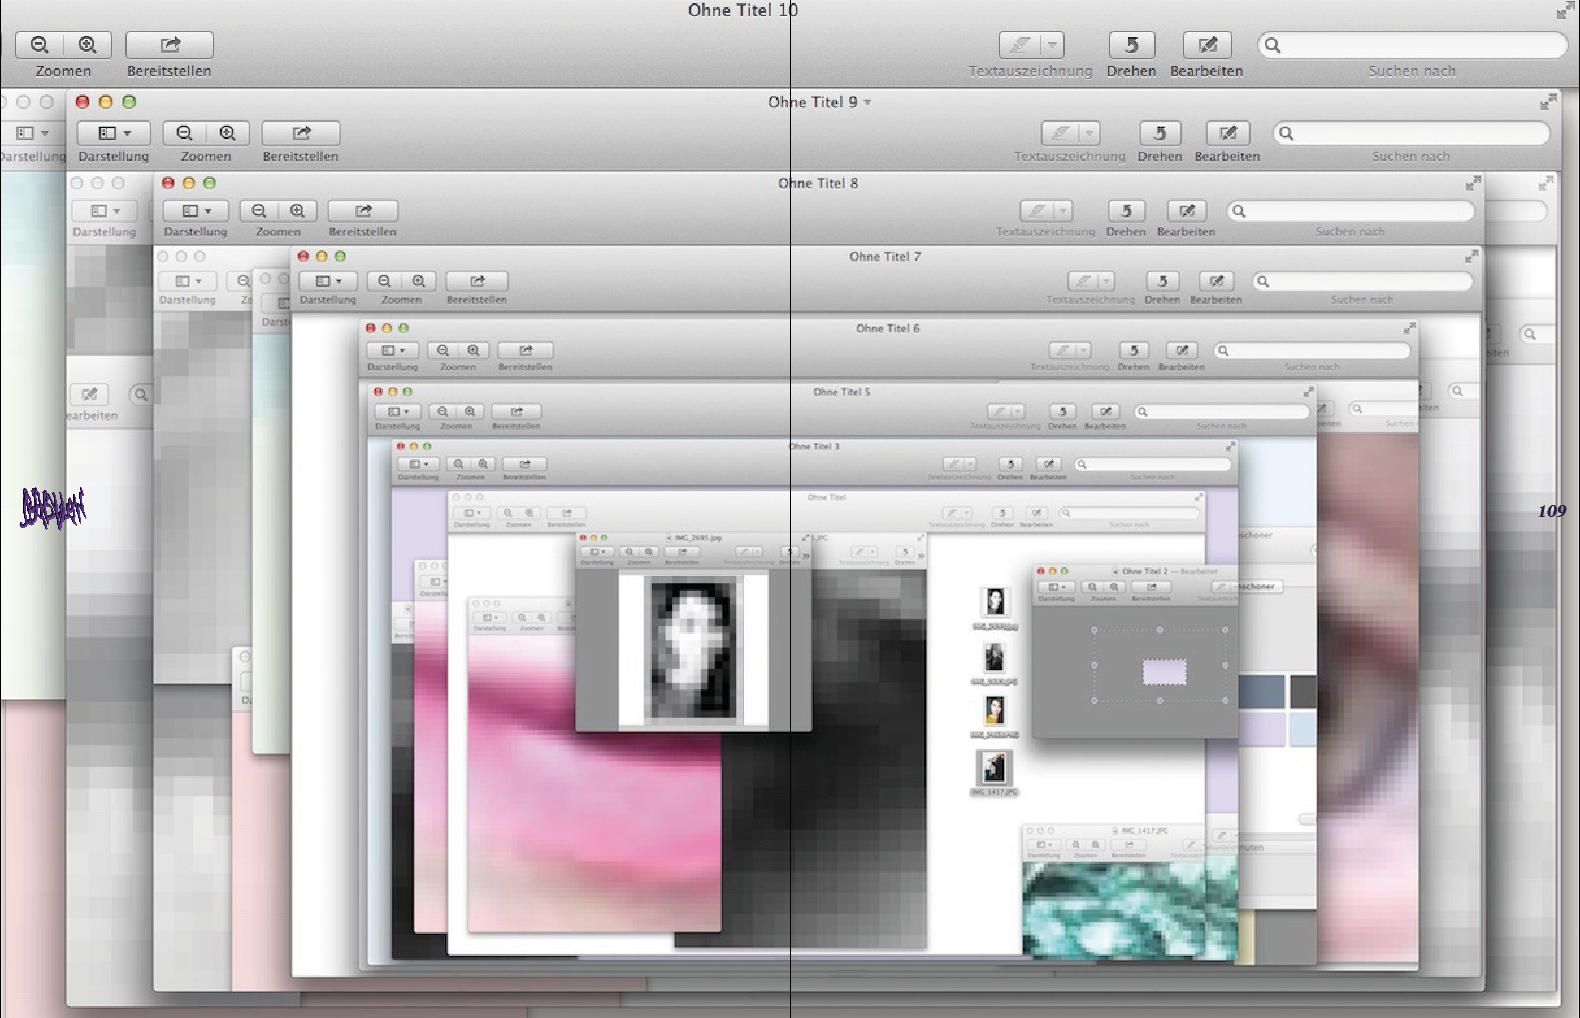Click Drehen rotate icon in Ohne Titel 8
The width and height of the screenshot is (1580, 1018).
(1126, 211)
